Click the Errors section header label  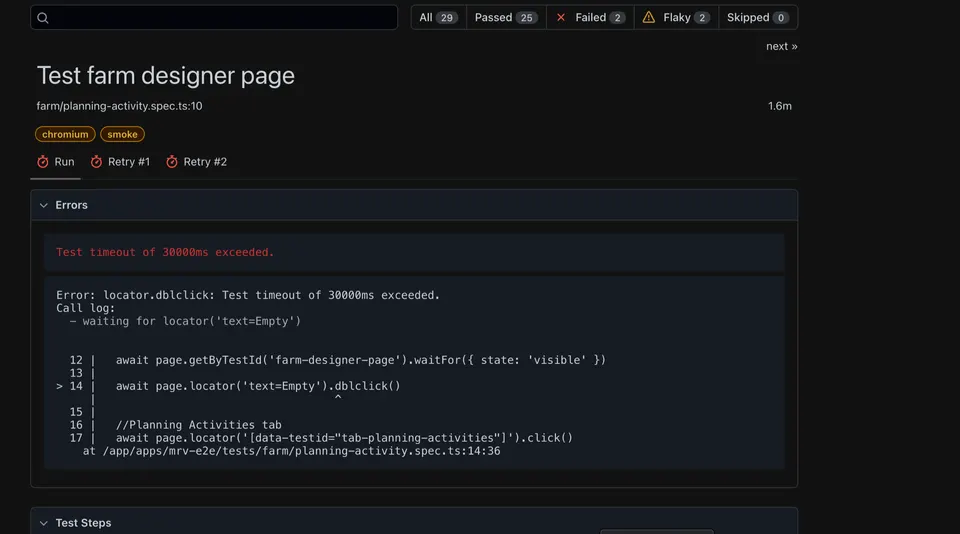tap(72, 205)
